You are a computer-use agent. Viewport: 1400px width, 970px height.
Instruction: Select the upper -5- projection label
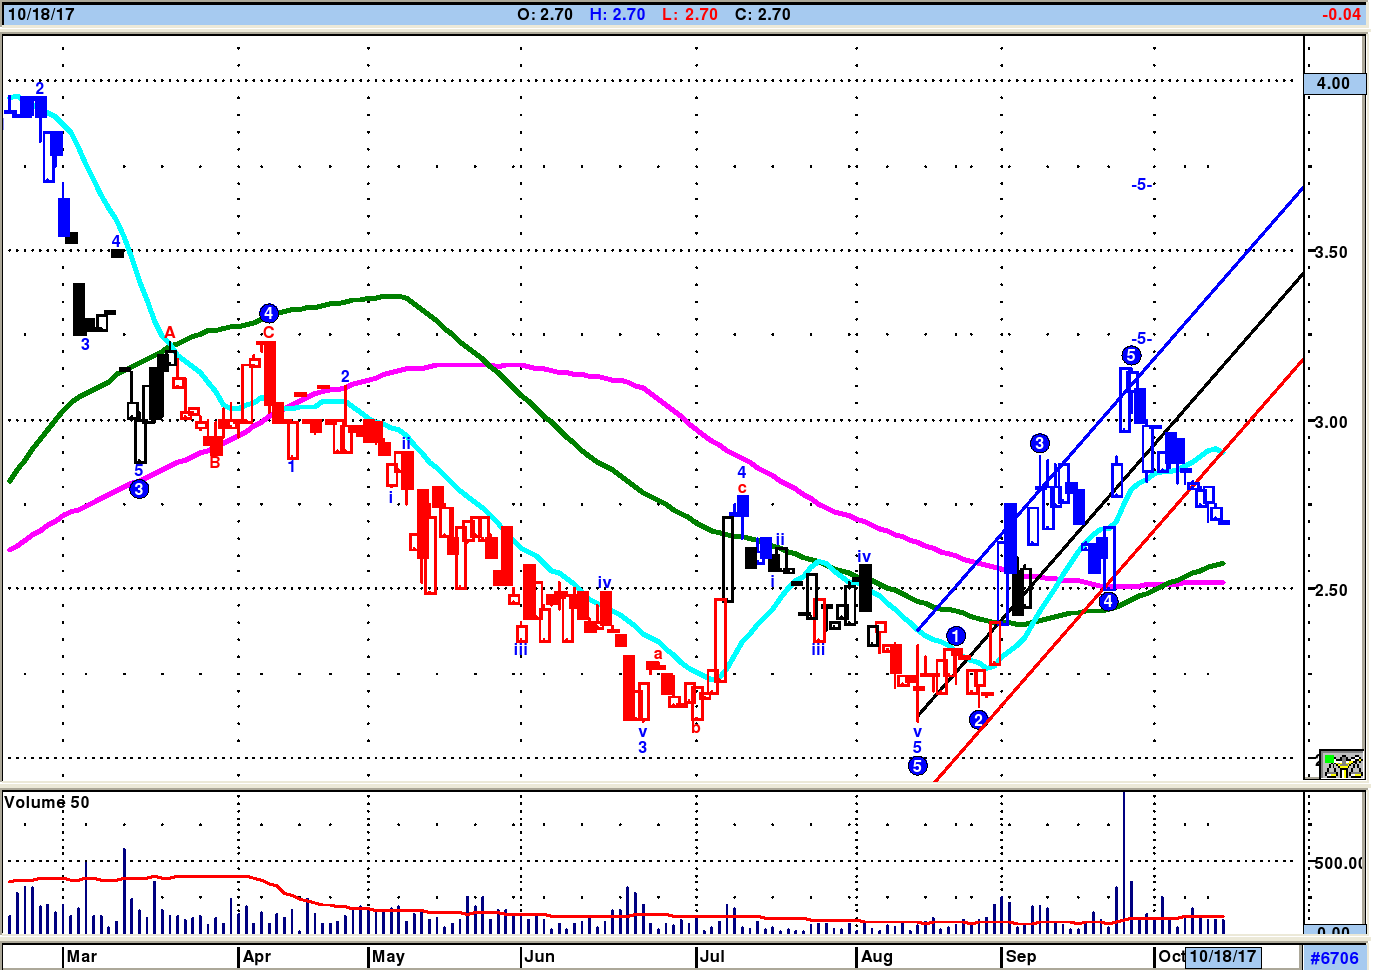(x=1143, y=184)
